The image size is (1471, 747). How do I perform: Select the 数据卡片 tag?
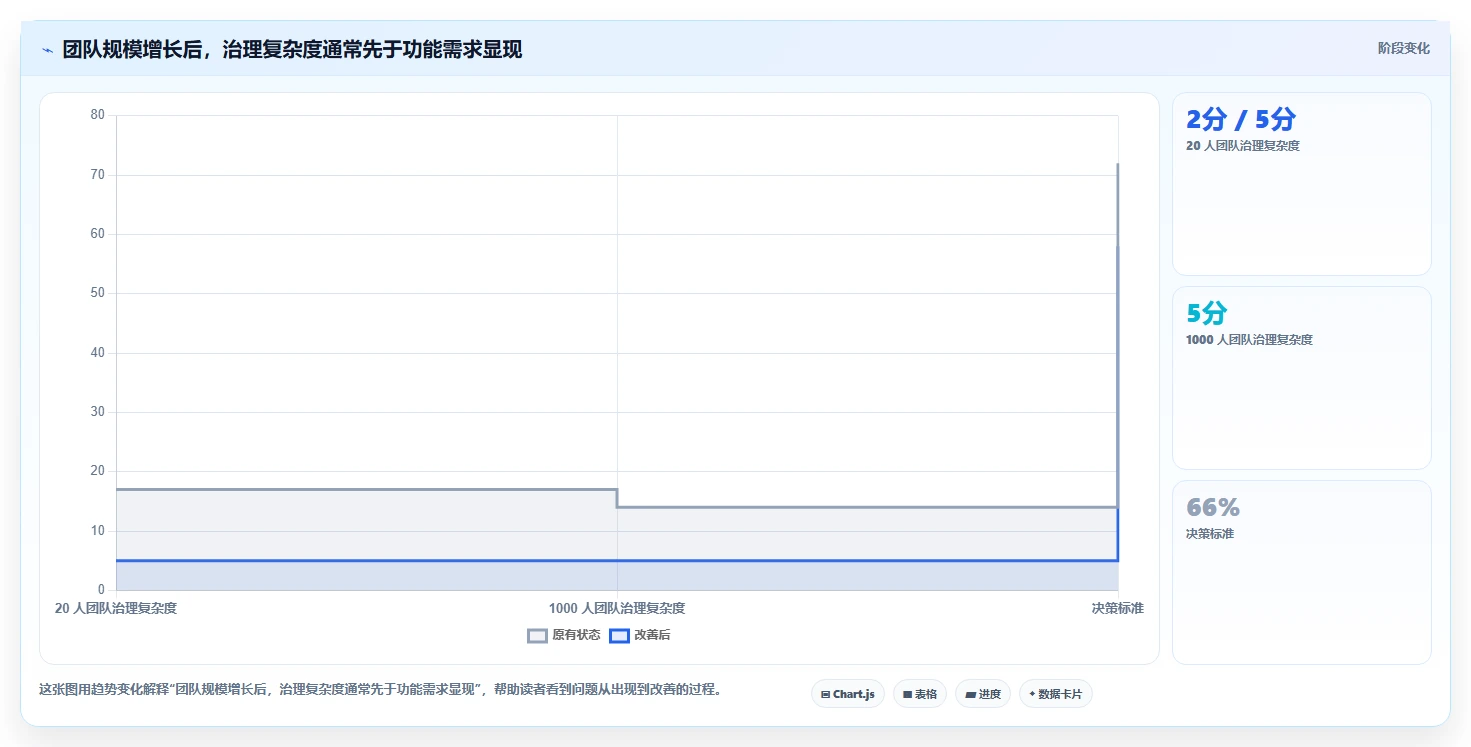(x=1055, y=694)
